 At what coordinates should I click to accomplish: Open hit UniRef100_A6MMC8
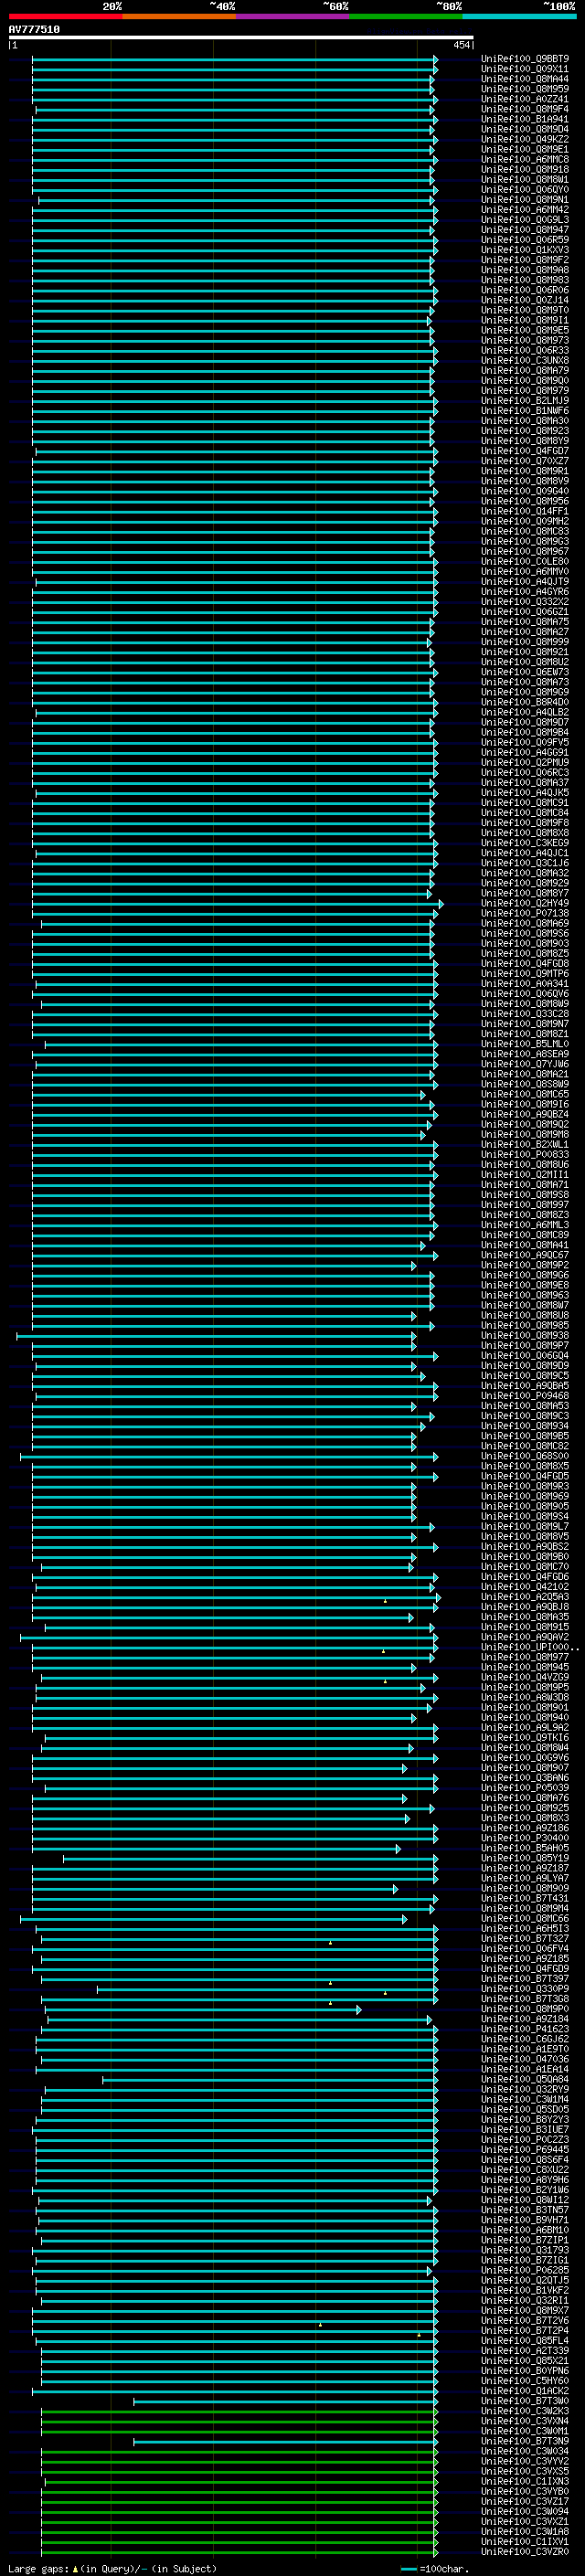point(525,159)
